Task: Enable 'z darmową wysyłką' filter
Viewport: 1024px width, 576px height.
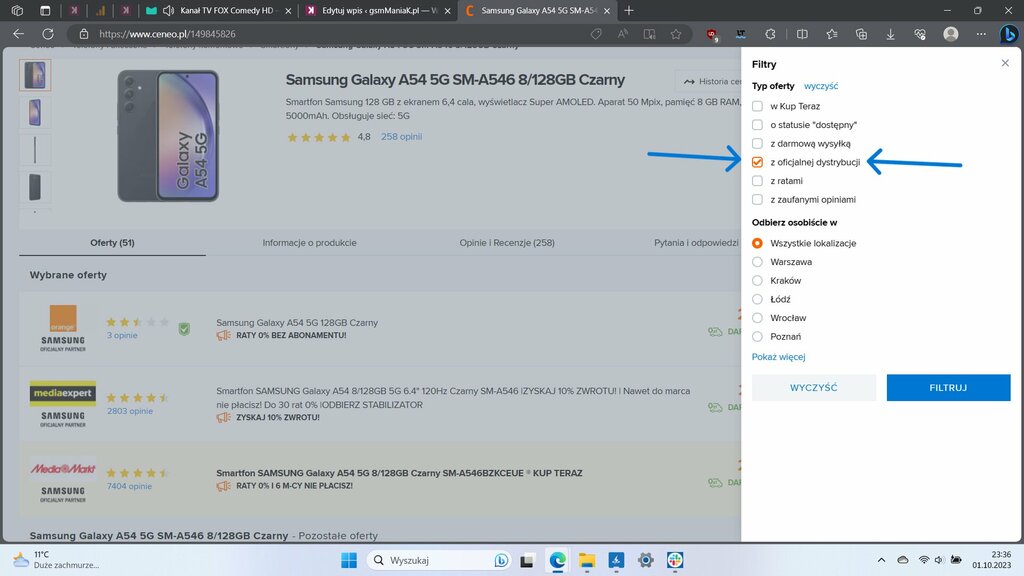Action: point(757,144)
